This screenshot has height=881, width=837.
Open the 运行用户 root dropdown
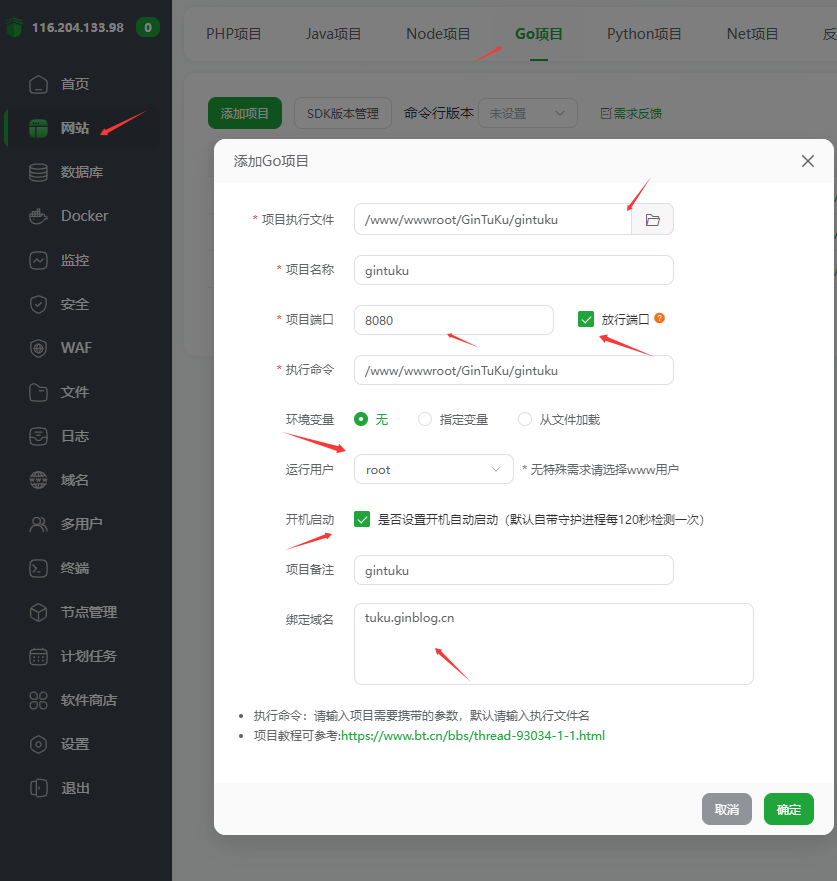tap(434, 469)
